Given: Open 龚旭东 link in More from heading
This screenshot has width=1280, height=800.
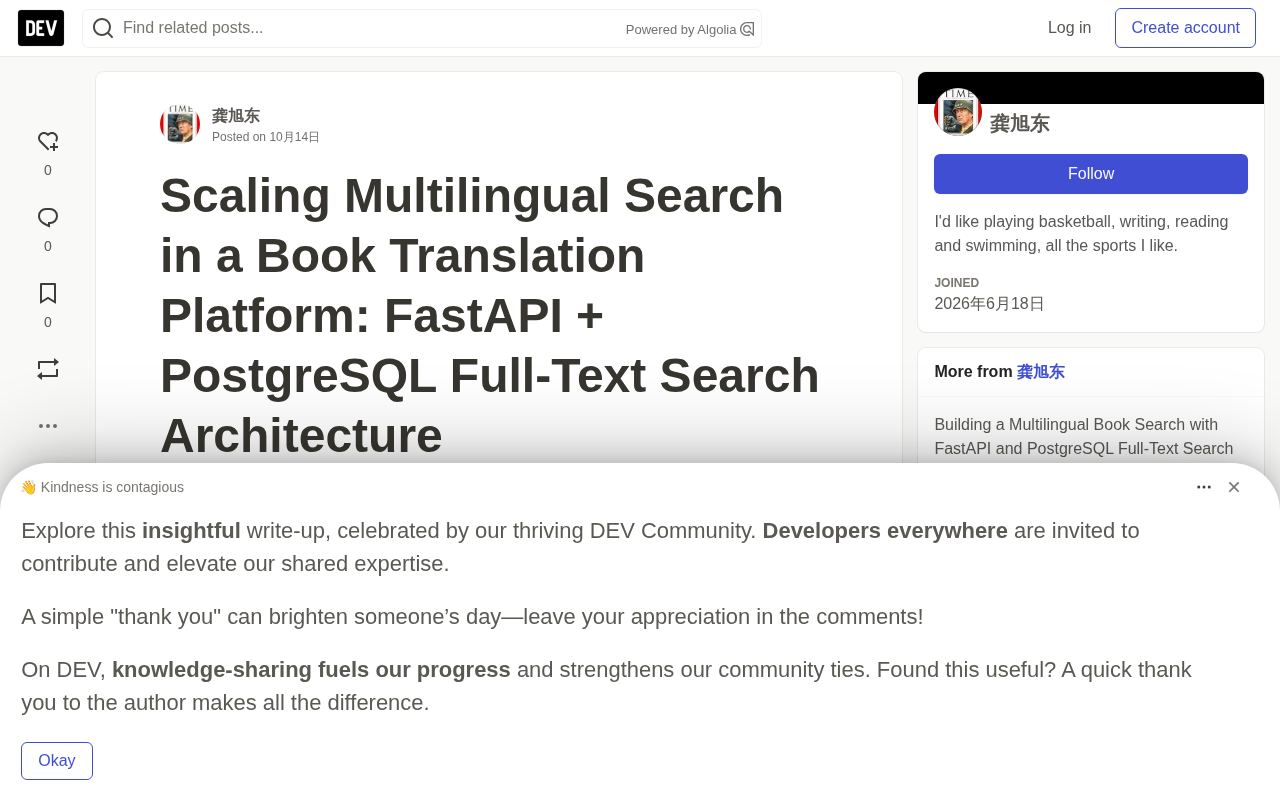Looking at the screenshot, I should click(1041, 372).
